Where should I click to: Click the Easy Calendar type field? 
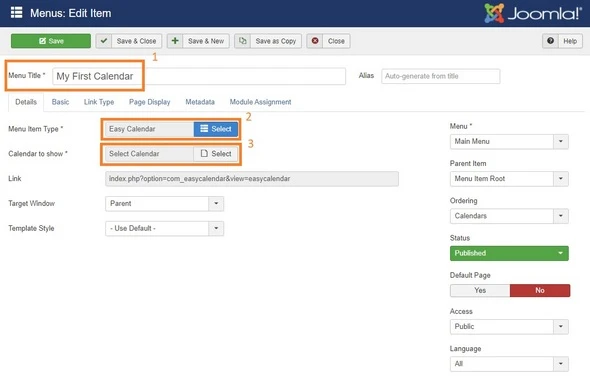coord(149,129)
